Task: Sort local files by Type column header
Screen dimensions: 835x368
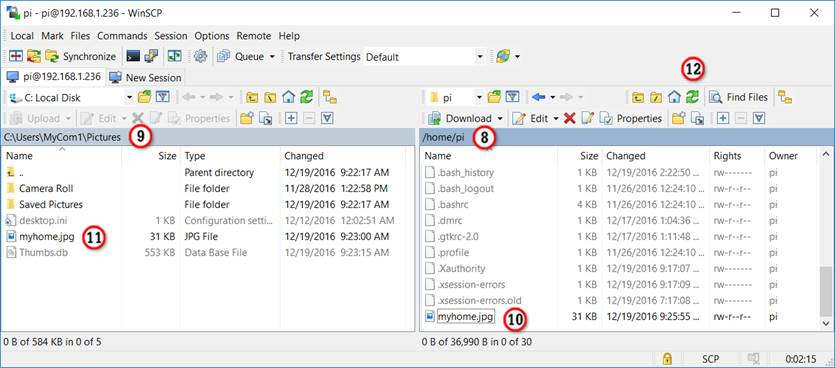Action: (230, 156)
